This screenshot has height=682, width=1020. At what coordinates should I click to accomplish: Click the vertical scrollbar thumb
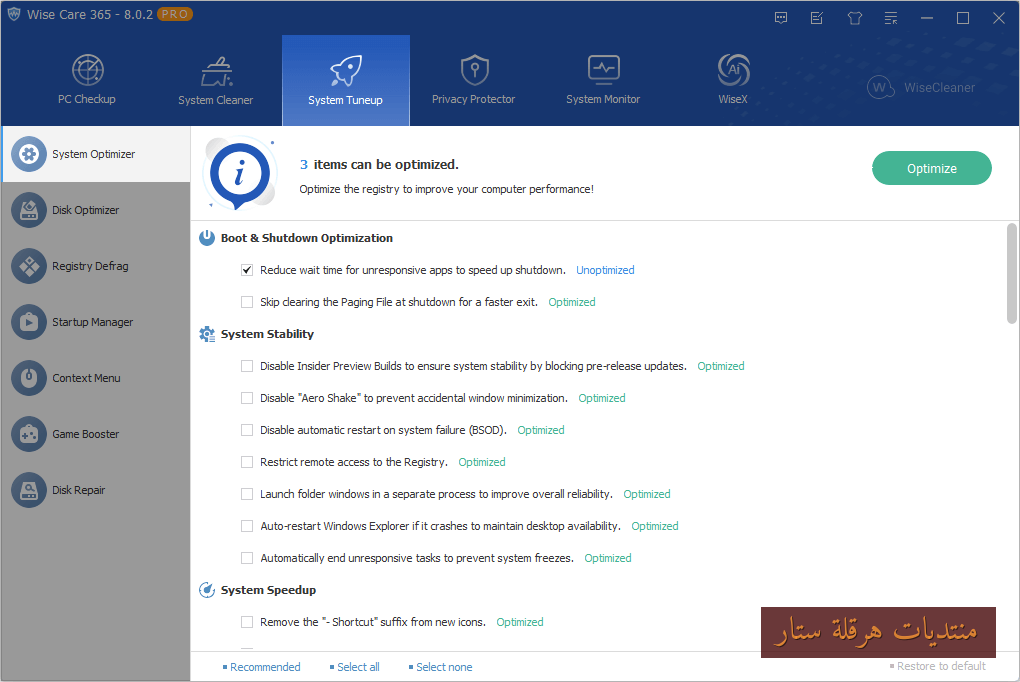click(x=1012, y=273)
